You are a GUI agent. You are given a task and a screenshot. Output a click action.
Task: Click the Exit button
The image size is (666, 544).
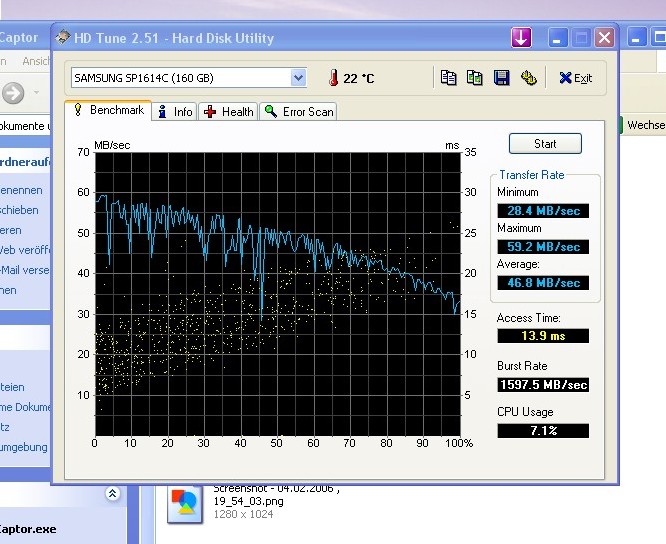click(x=576, y=78)
